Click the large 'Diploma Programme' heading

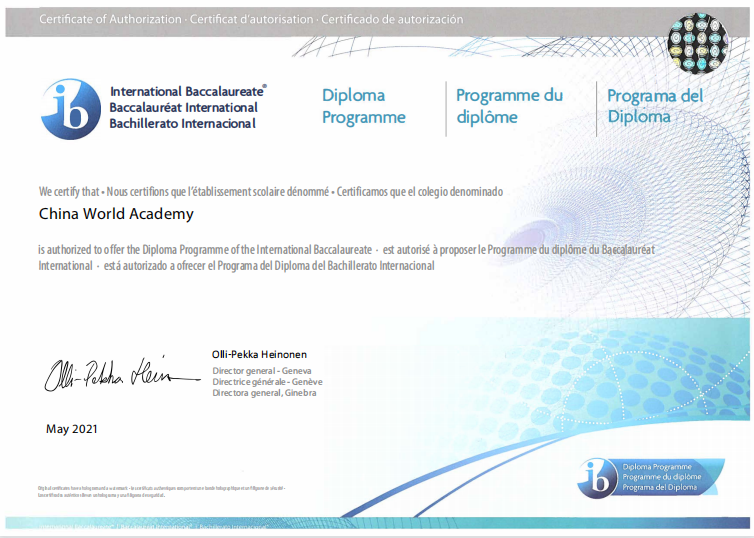[364, 106]
